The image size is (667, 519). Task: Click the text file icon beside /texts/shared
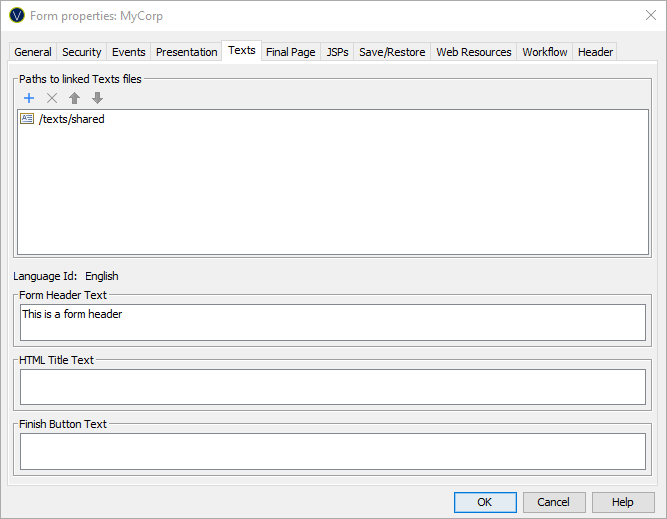click(x=27, y=119)
